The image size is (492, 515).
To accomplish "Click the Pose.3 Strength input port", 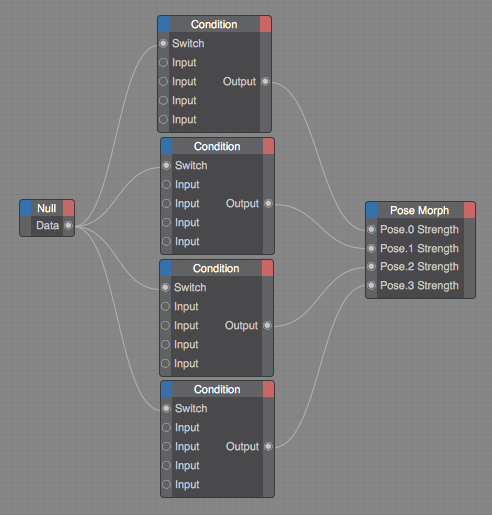I will (371, 285).
